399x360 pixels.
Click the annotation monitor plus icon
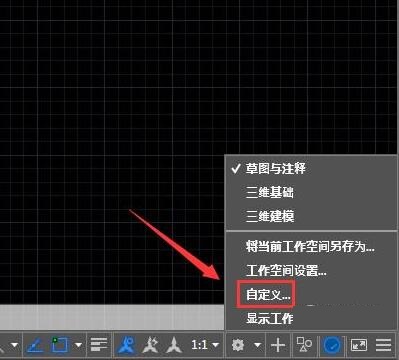click(x=278, y=345)
